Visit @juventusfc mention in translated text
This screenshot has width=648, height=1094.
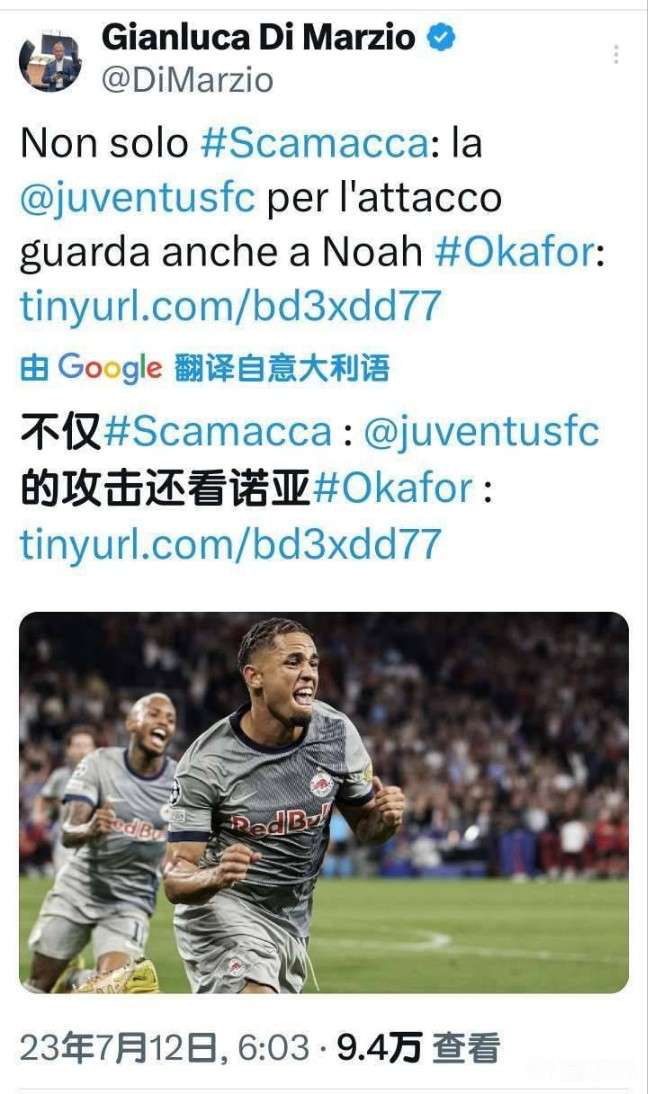[x=481, y=432]
